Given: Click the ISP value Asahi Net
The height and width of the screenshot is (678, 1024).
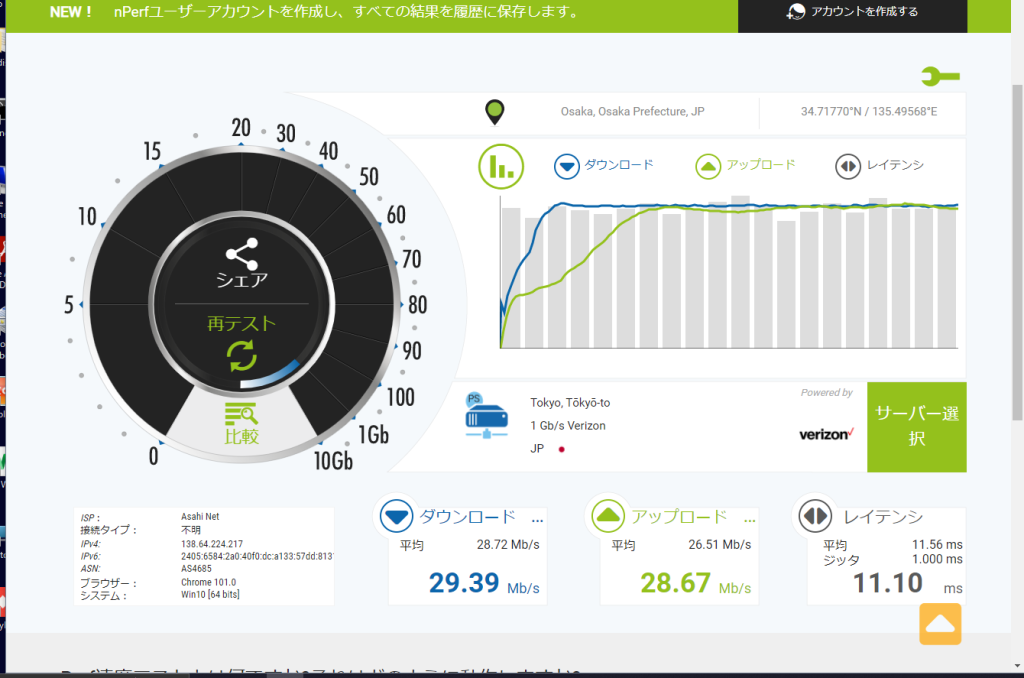Looking at the screenshot, I should click(200, 517).
